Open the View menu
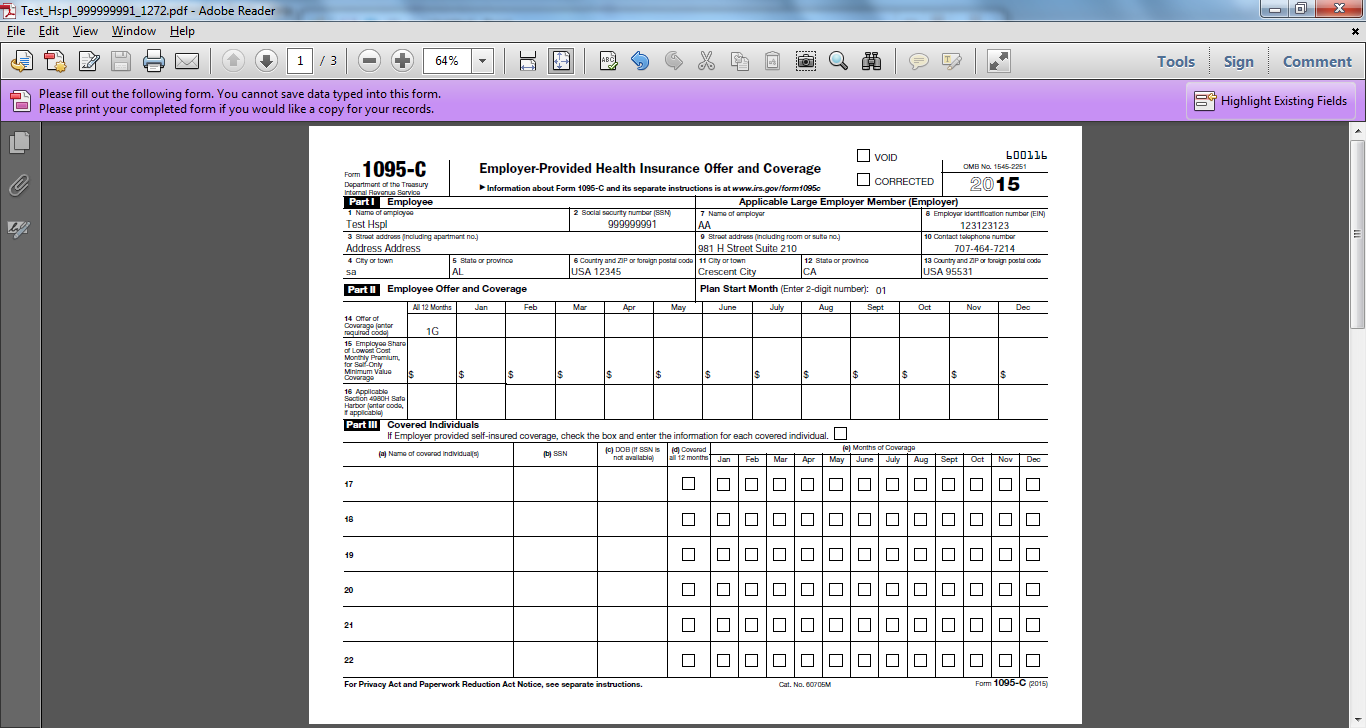Viewport: 1366px width, 728px height. click(x=85, y=31)
